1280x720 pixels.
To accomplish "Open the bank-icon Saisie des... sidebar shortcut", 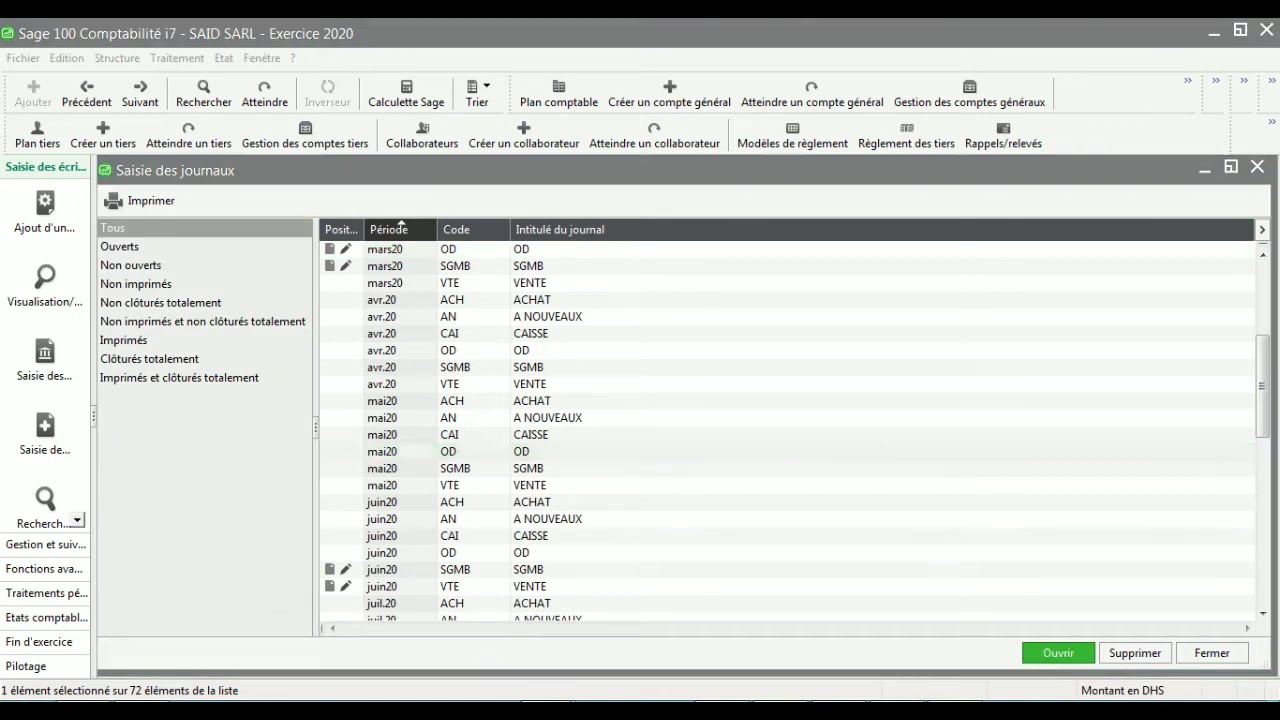I will click(x=45, y=360).
